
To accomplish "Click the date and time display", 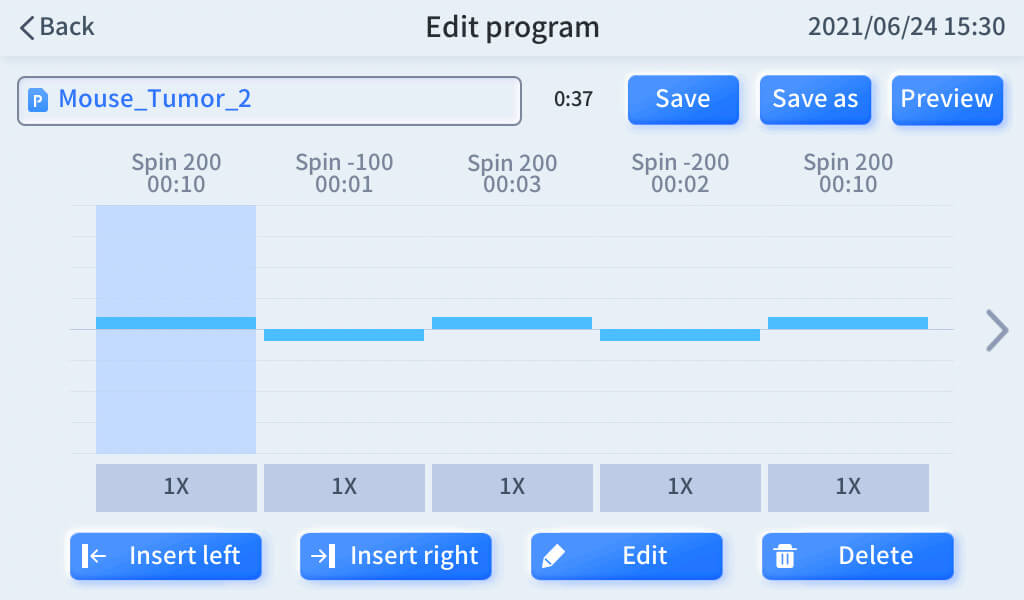I will tap(906, 27).
